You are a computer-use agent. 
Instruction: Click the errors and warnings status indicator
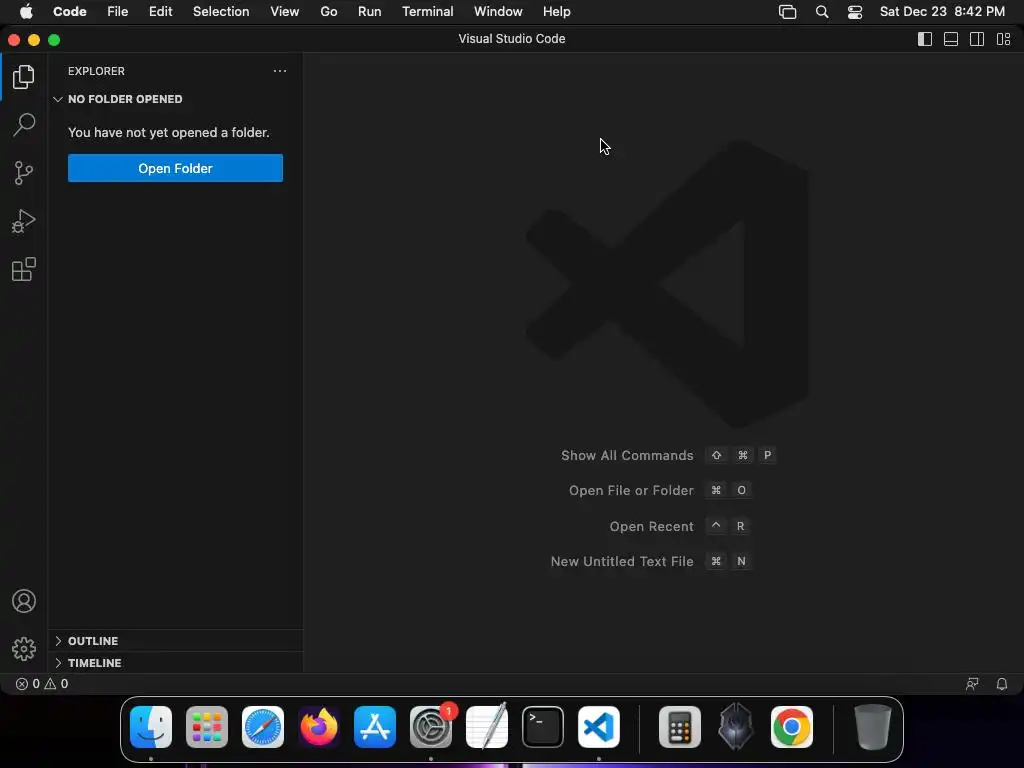(42, 684)
